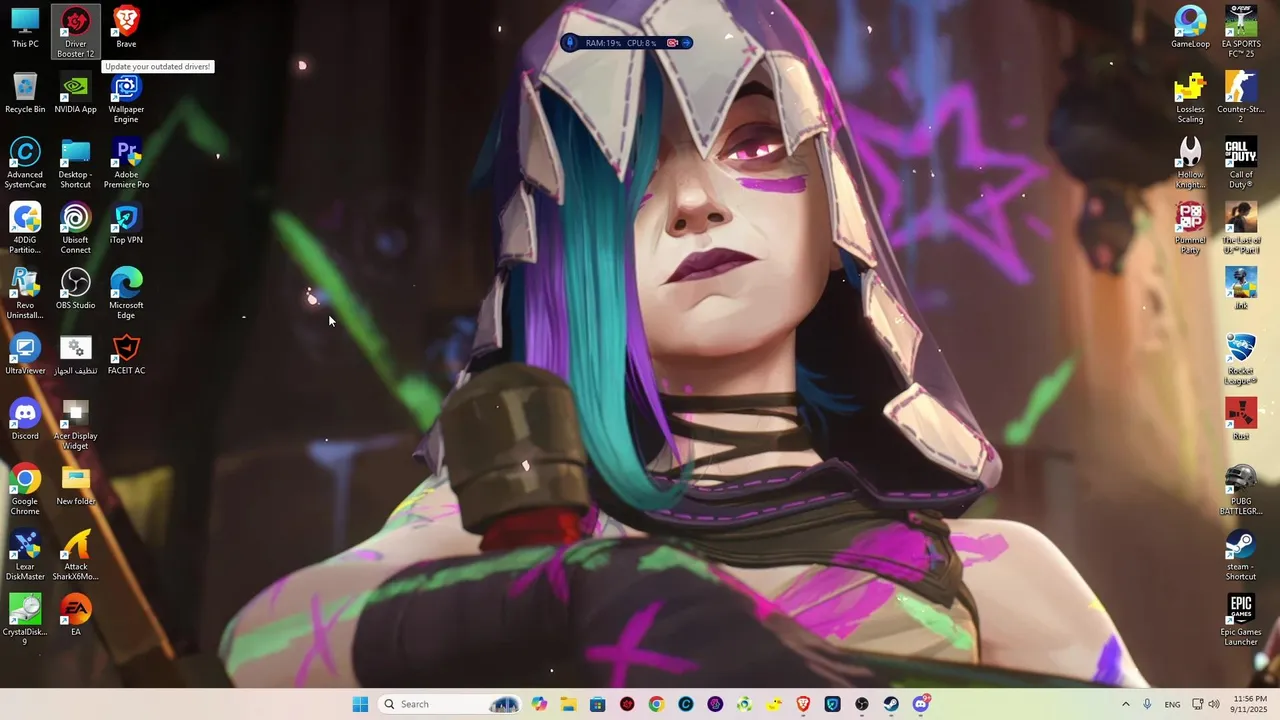
Task: Open Attack SharkX6 mouse software icon
Action: (76, 555)
